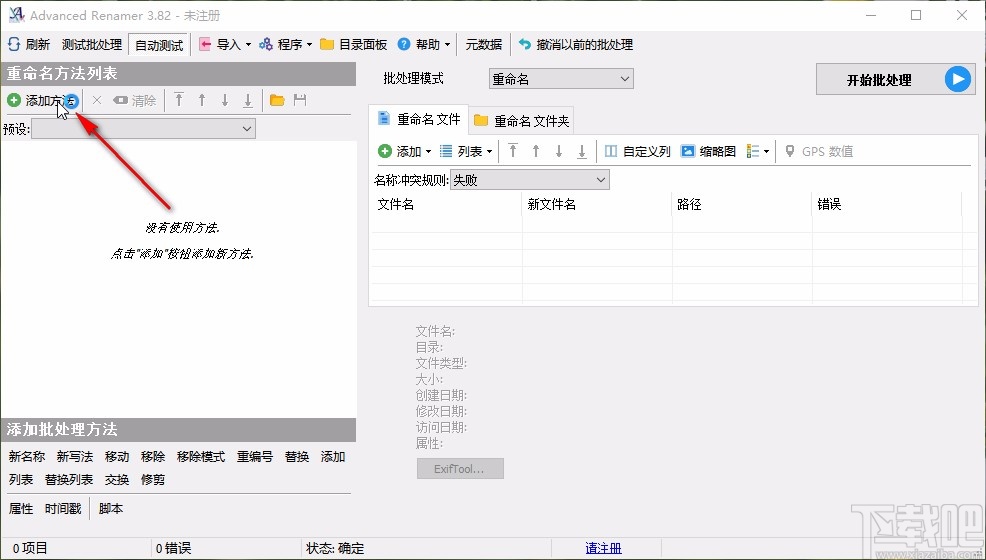This screenshot has height=560, width=986.
Task: Add the 替换列表 batch method
Action: [69, 480]
